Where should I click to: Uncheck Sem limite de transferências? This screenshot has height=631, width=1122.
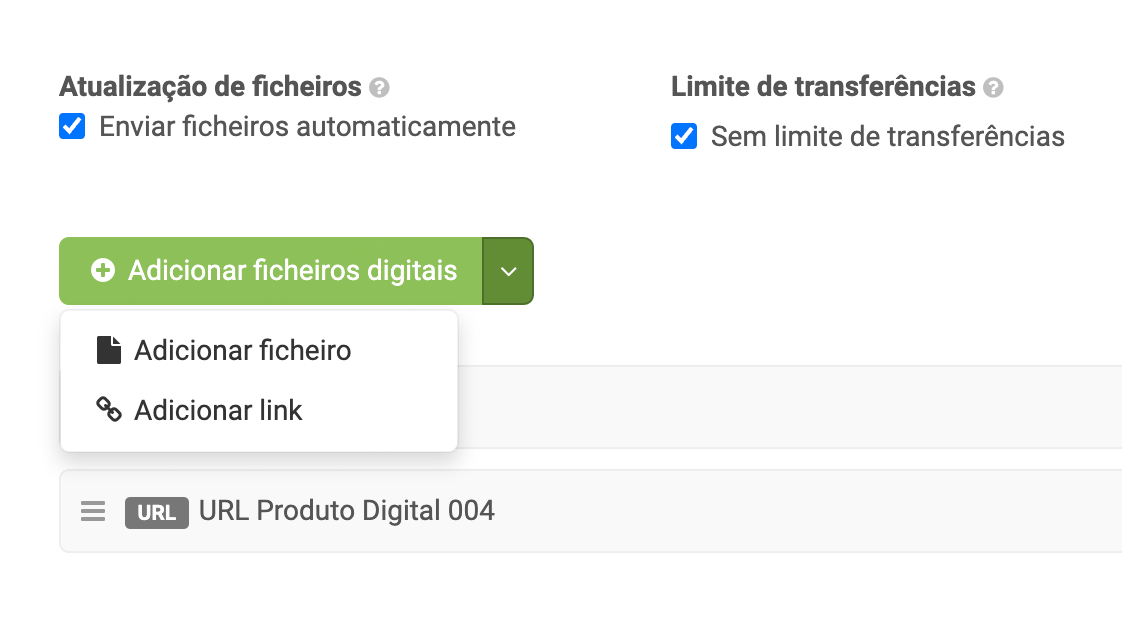coord(683,137)
